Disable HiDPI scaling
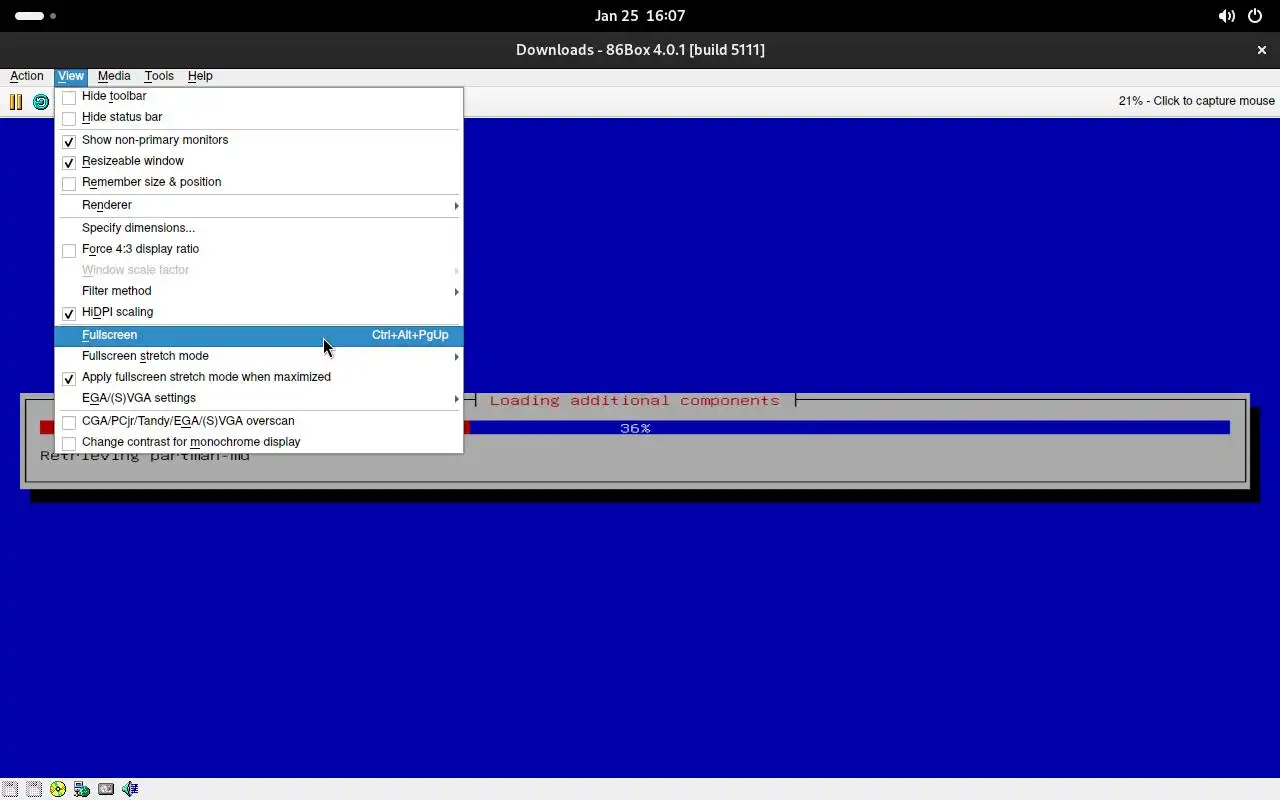1280x800 pixels. coord(259,312)
